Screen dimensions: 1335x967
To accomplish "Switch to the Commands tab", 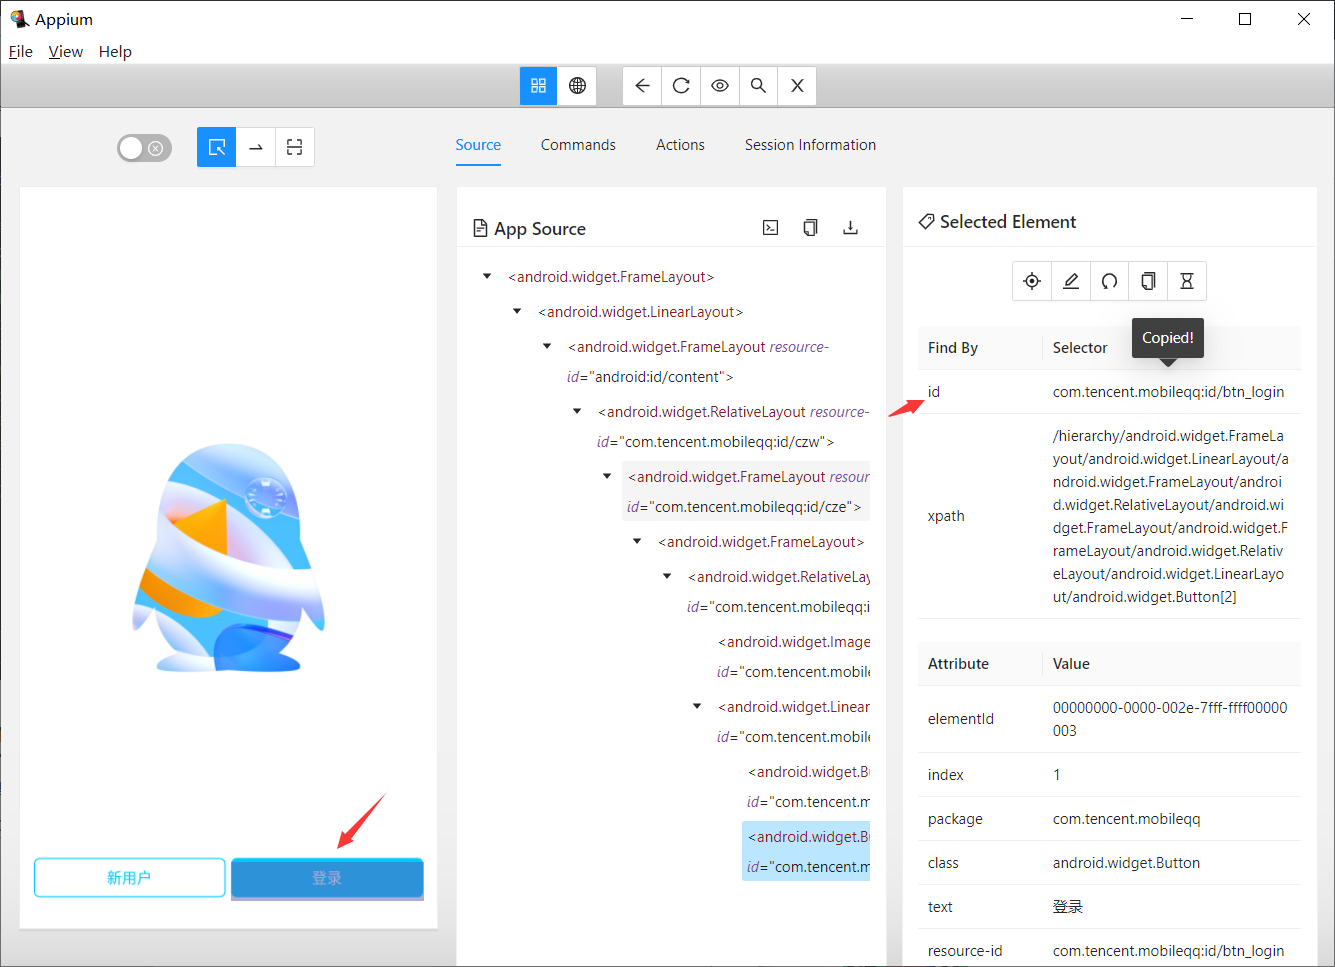I will click(x=578, y=145).
